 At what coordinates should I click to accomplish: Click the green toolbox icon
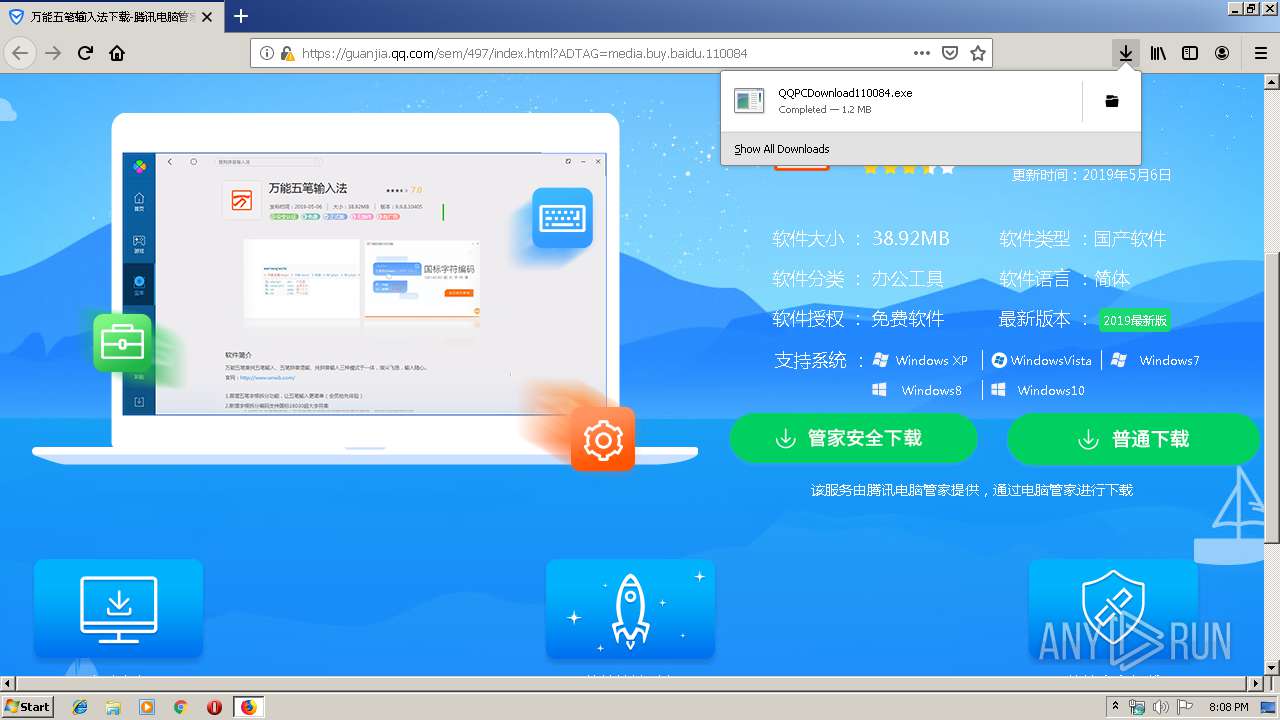pos(122,343)
